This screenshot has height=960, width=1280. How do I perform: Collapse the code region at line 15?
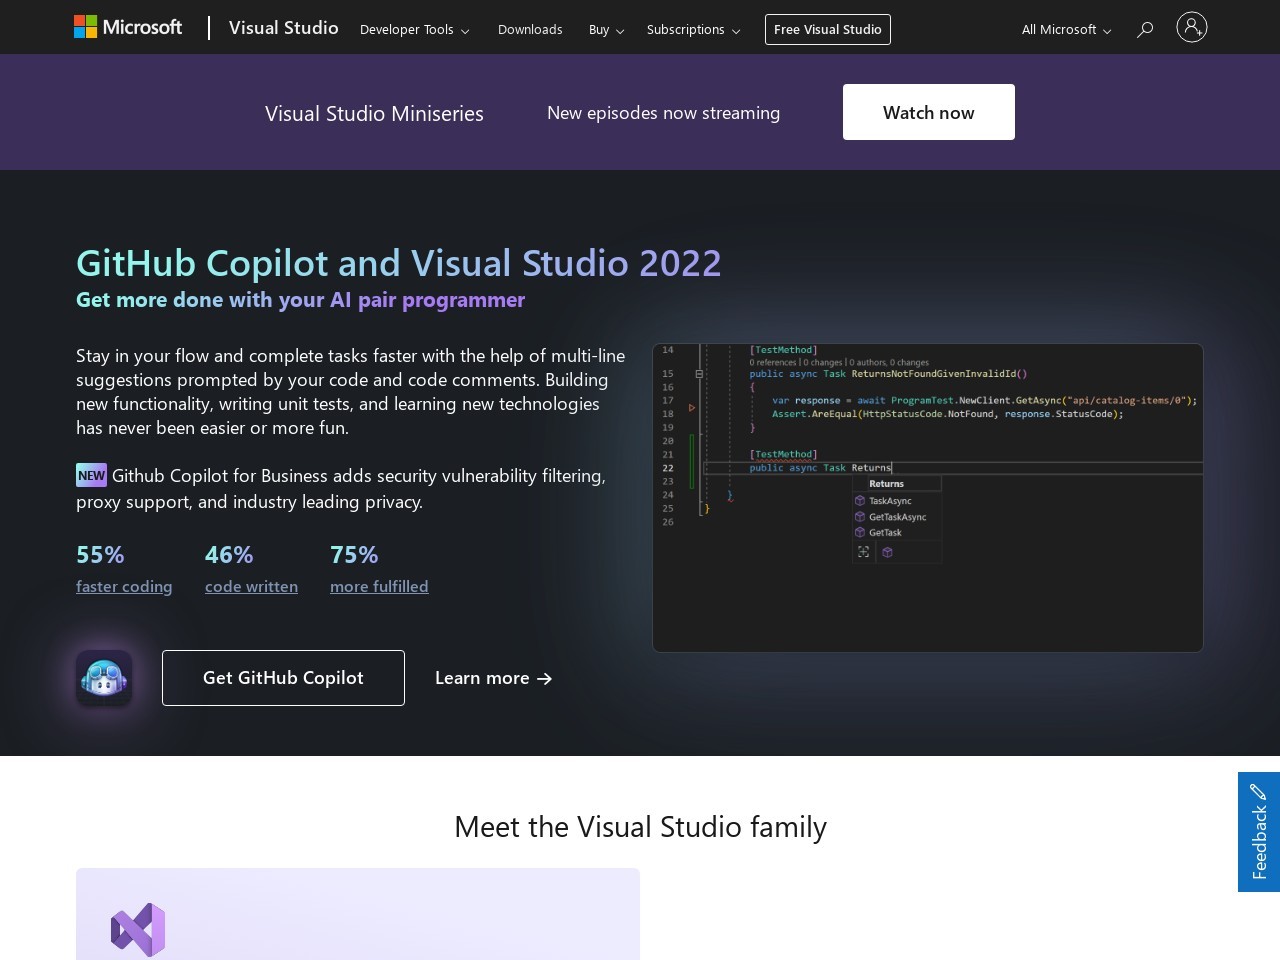click(x=699, y=374)
